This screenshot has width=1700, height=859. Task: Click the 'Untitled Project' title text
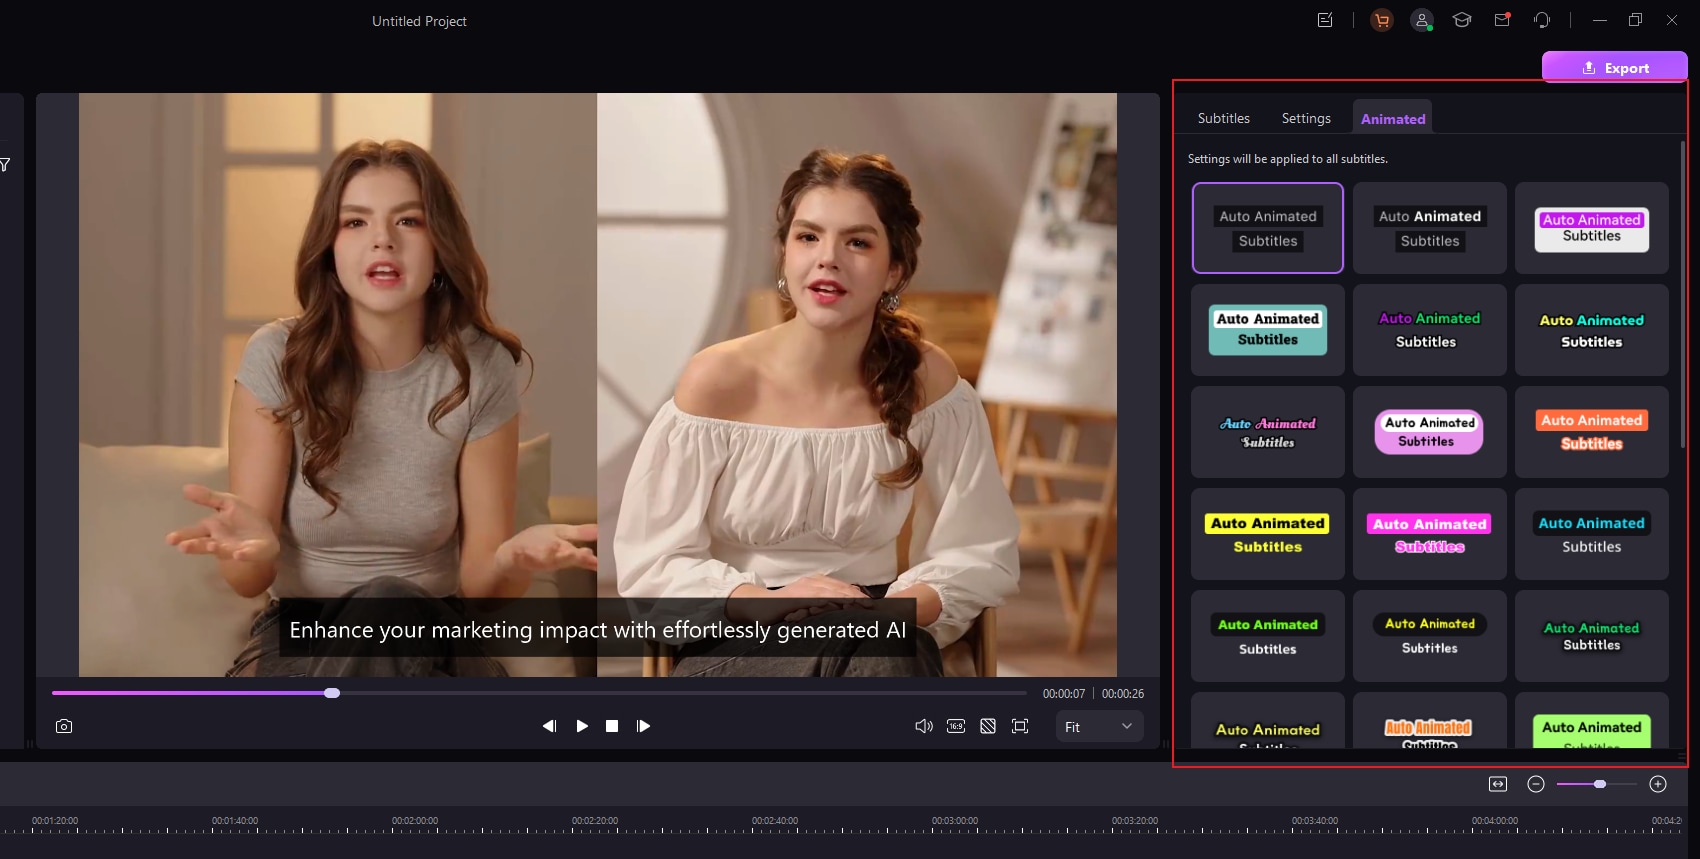(419, 21)
